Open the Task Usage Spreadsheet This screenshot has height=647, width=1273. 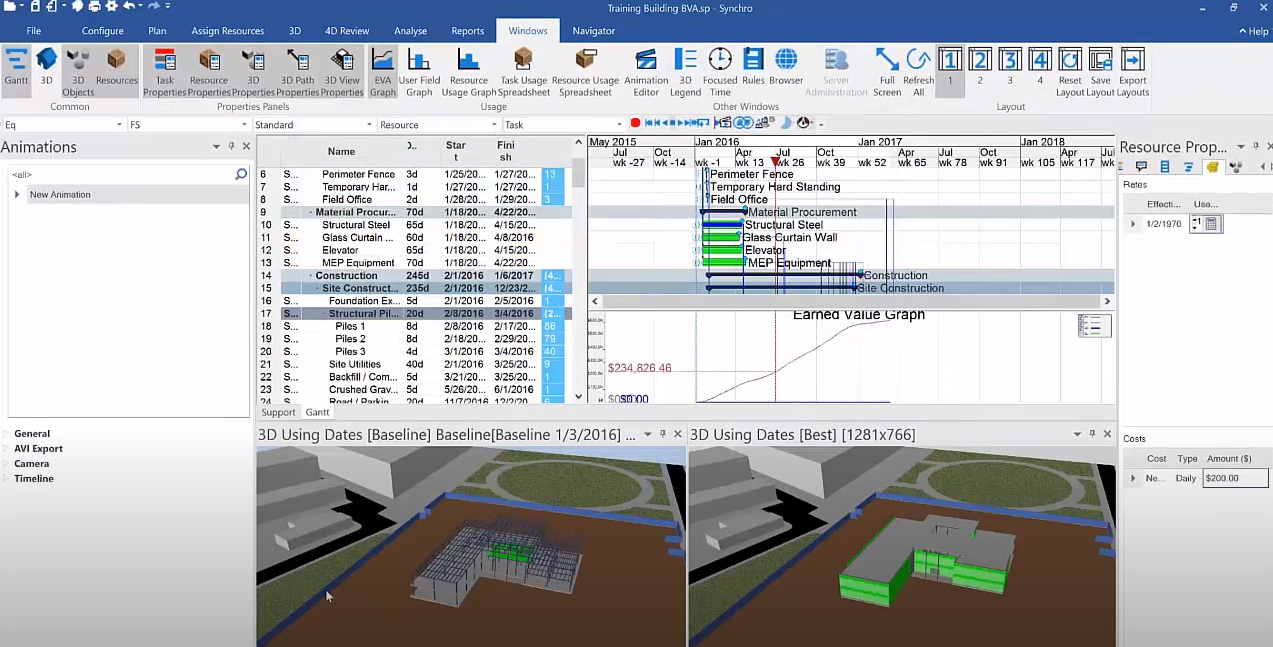coord(524,72)
